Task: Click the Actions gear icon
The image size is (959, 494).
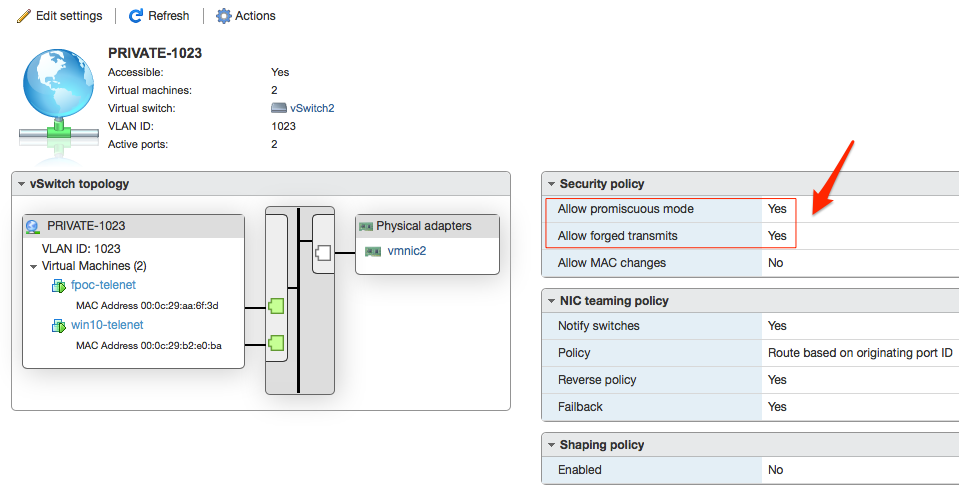Action: (x=224, y=16)
